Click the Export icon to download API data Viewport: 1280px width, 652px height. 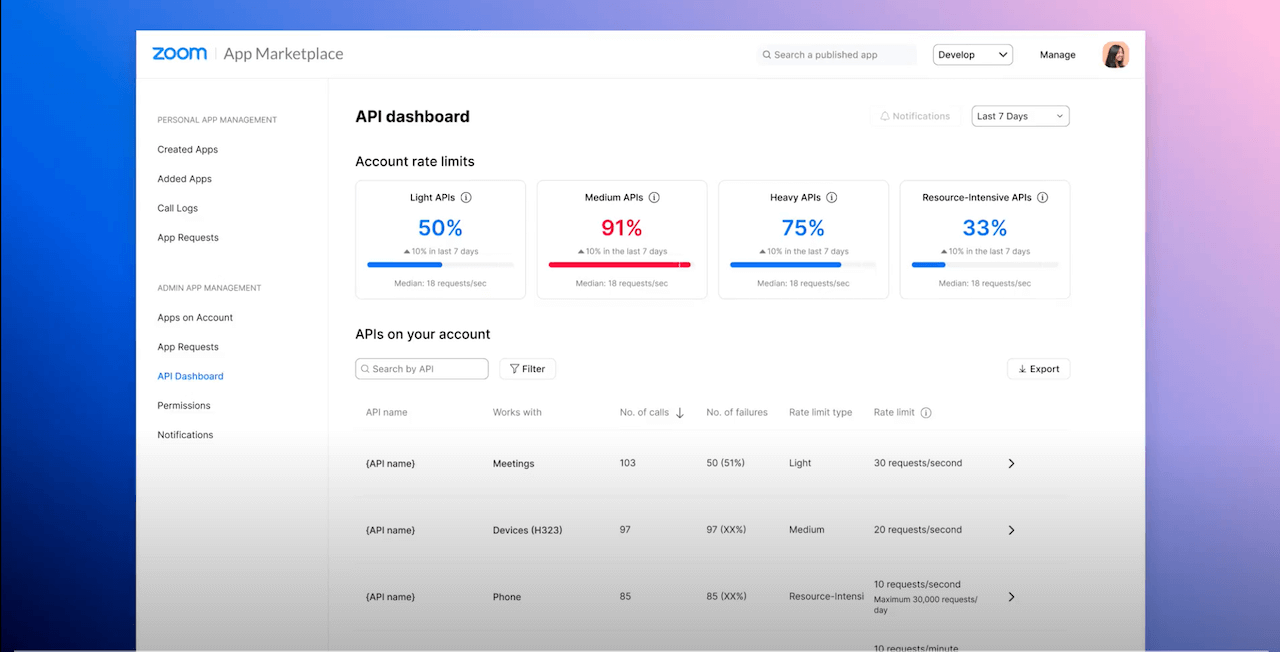(x=1021, y=368)
